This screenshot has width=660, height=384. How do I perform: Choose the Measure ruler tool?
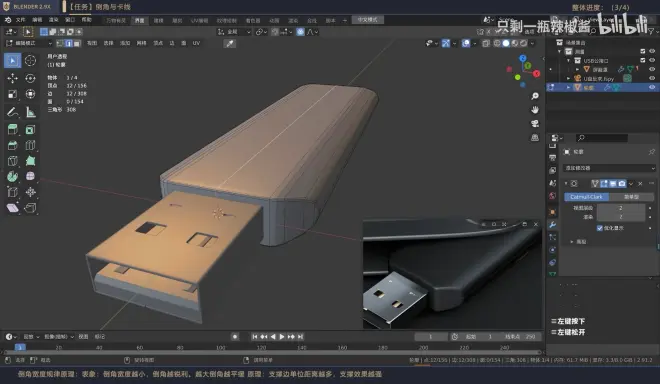click(x=30, y=112)
